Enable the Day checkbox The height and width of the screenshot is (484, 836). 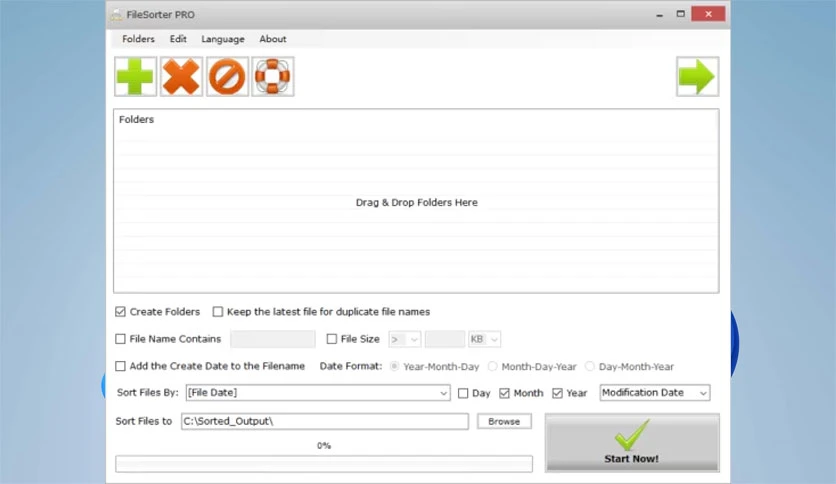pyautogui.click(x=463, y=393)
